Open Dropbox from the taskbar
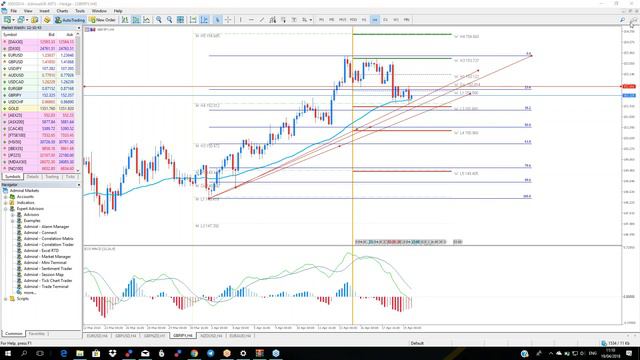 click(112, 353)
